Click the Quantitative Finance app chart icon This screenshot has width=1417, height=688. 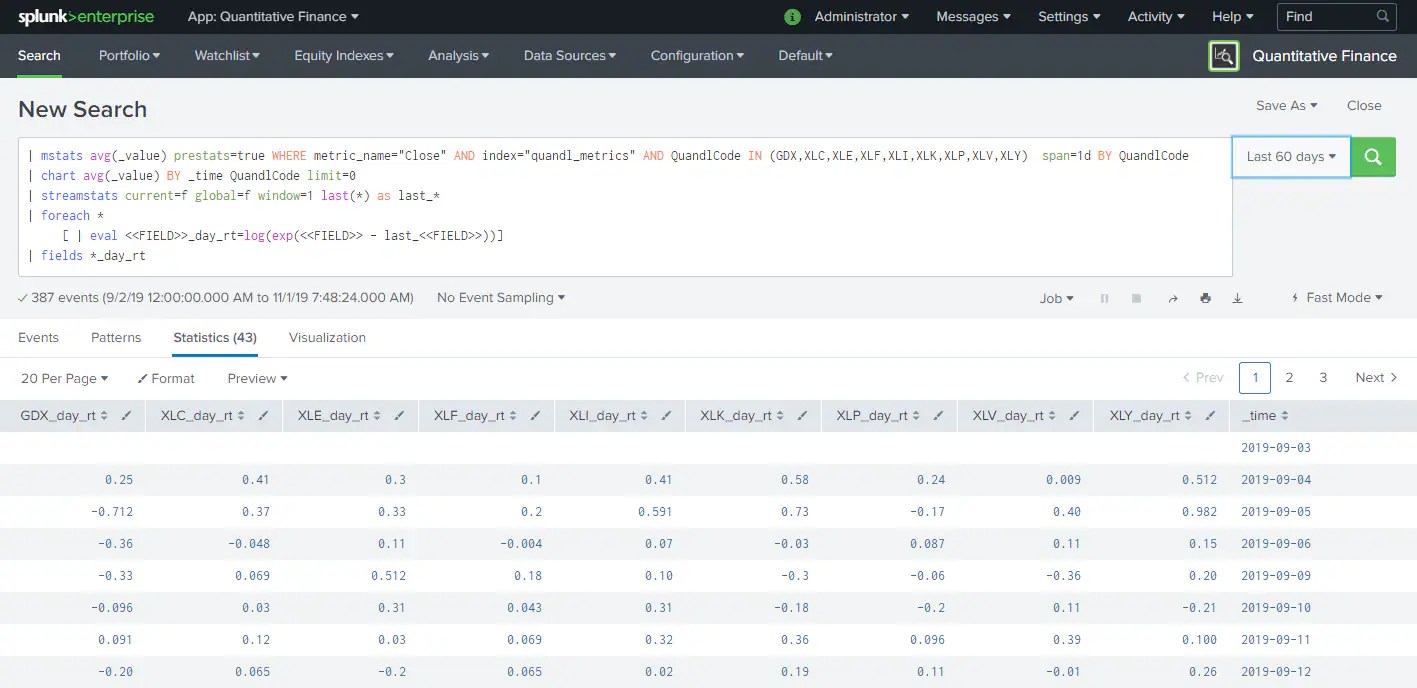(x=1223, y=56)
